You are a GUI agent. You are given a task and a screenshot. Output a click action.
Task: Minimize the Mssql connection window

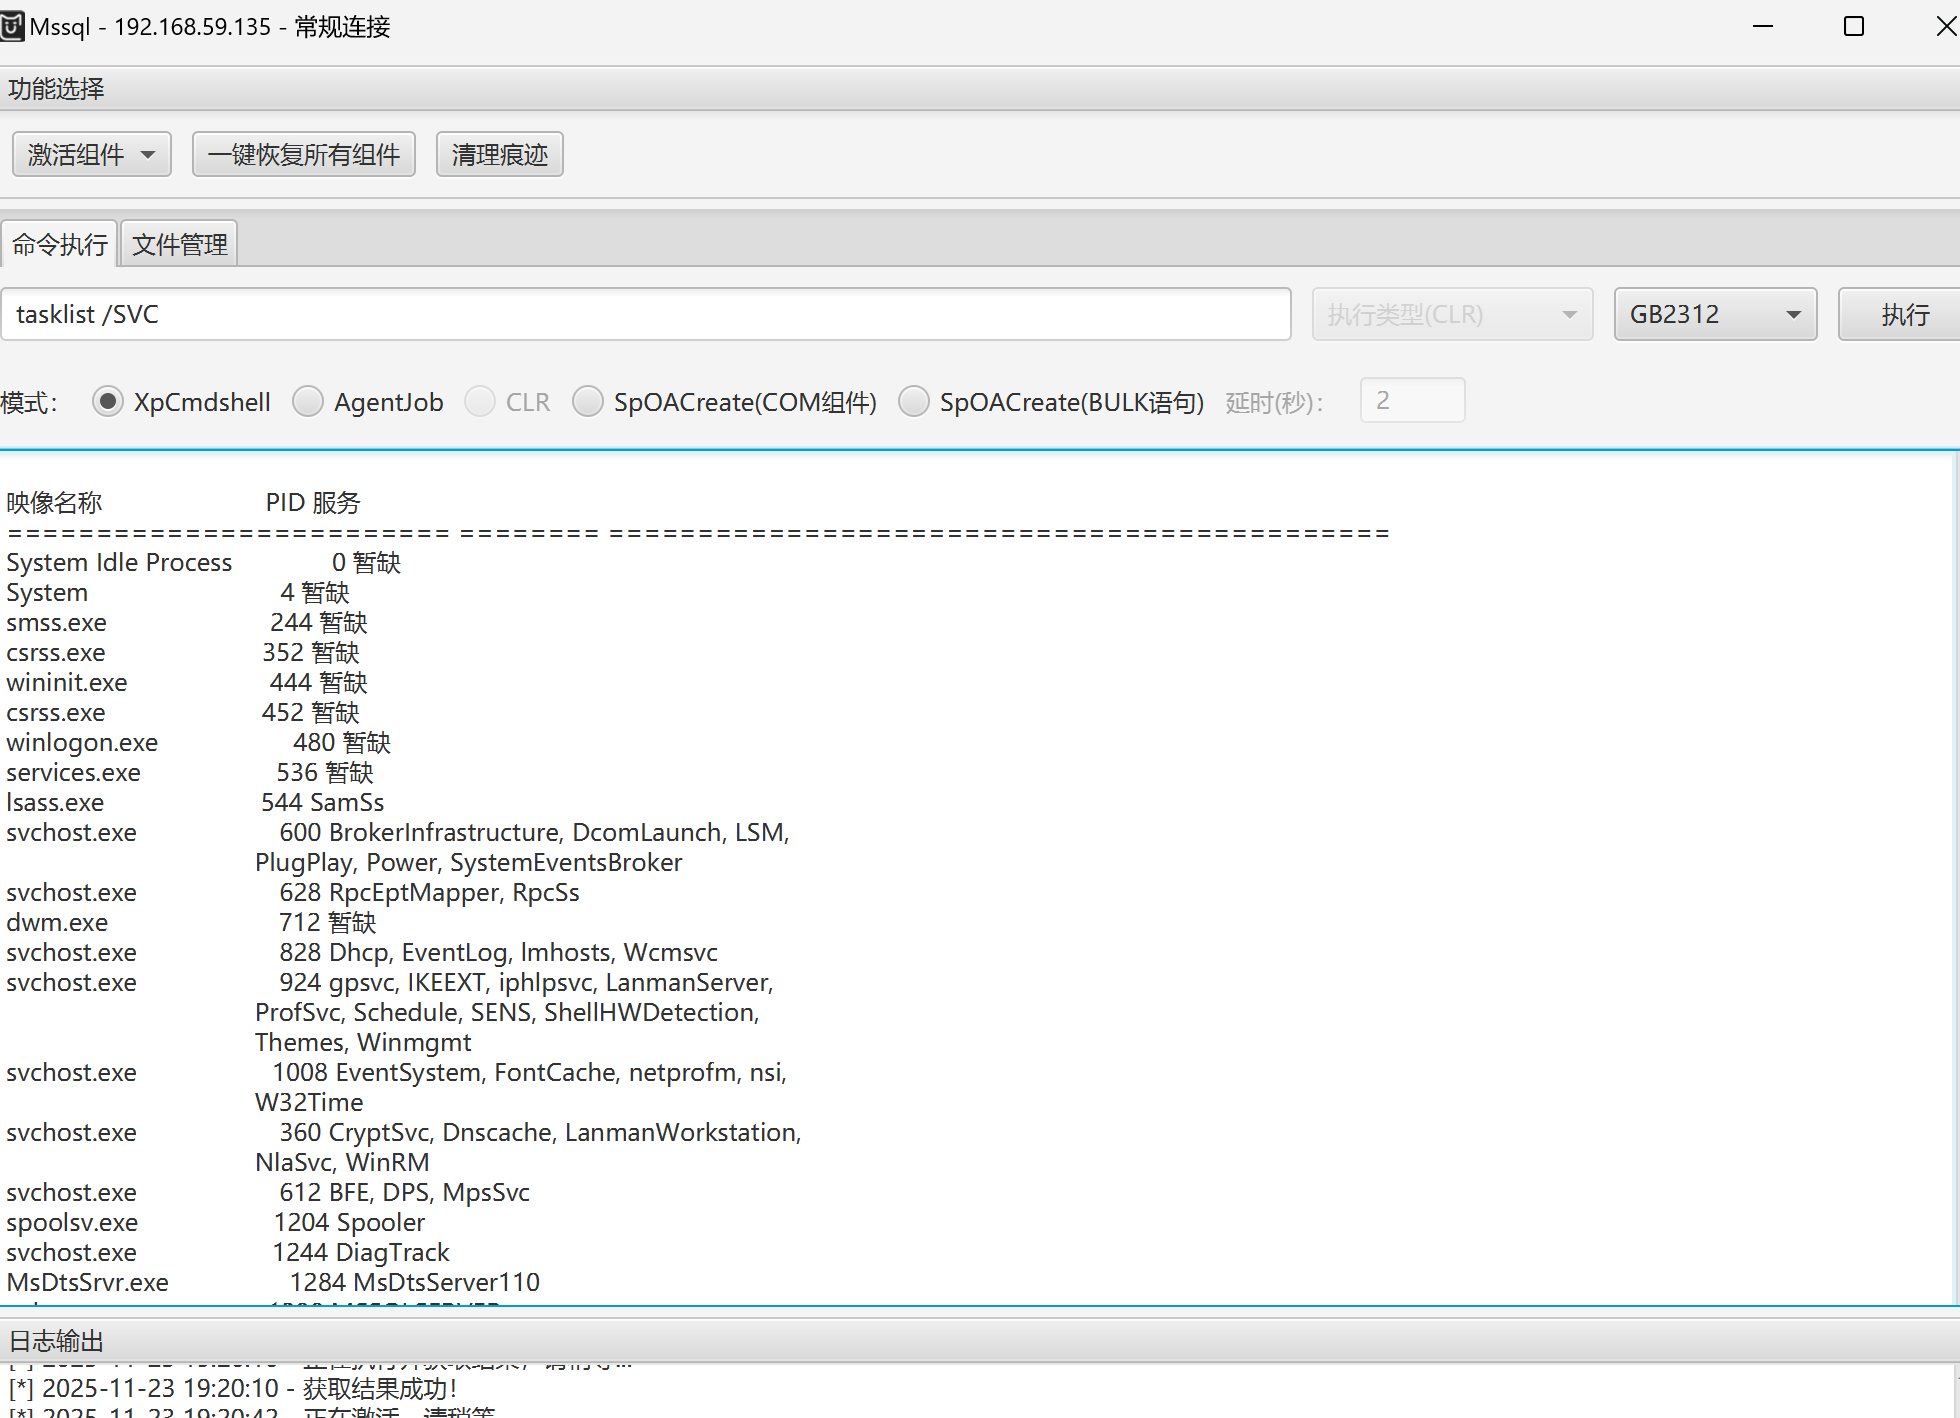click(1763, 27)
